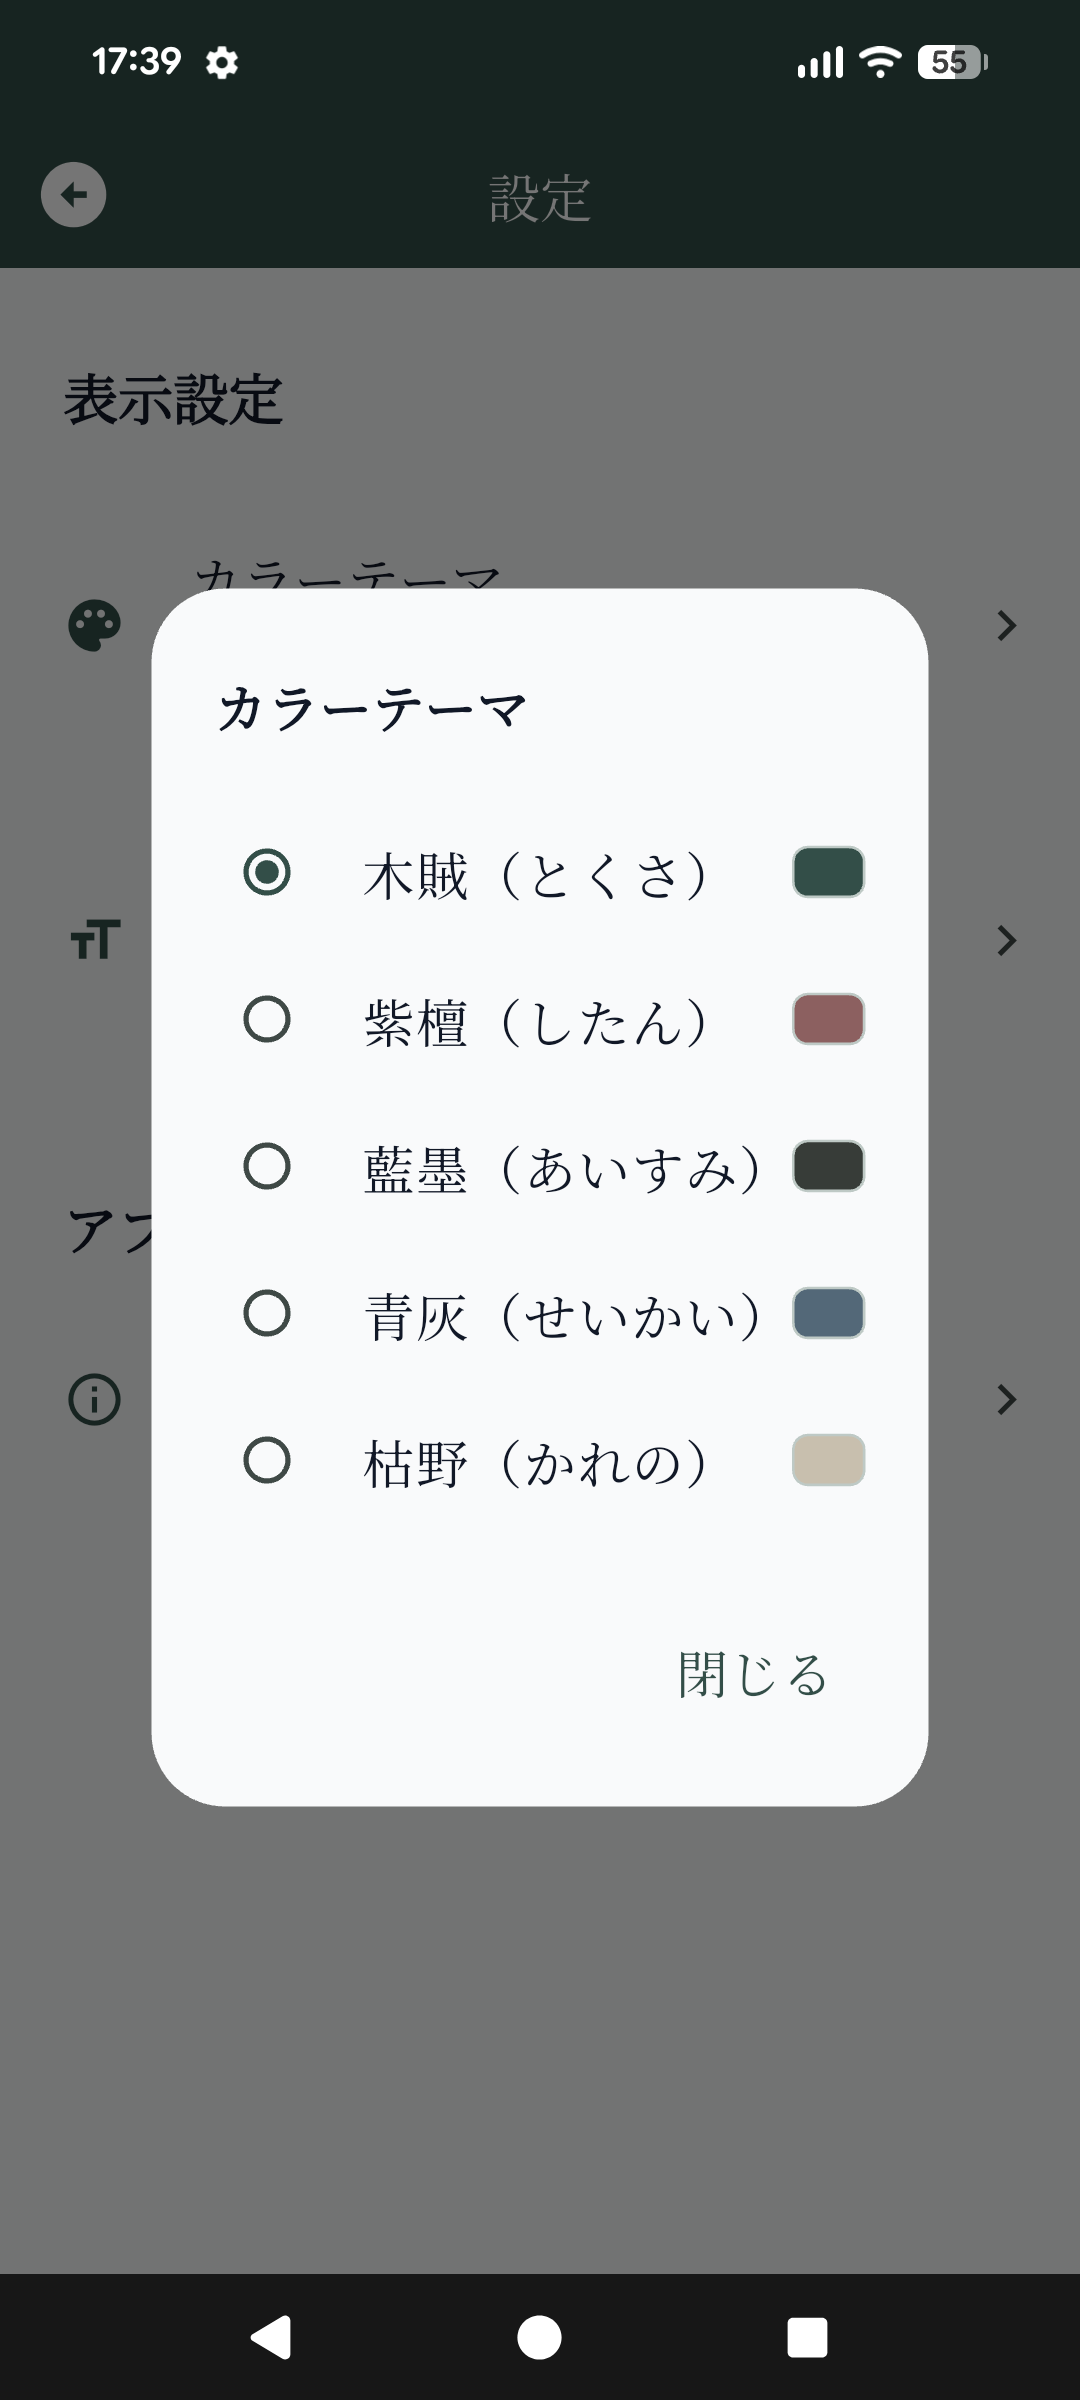Screen dimensions: 1080x2400
Task: Select the 藍墨（あいすみ） radio button
Action: click(267, 1166)
